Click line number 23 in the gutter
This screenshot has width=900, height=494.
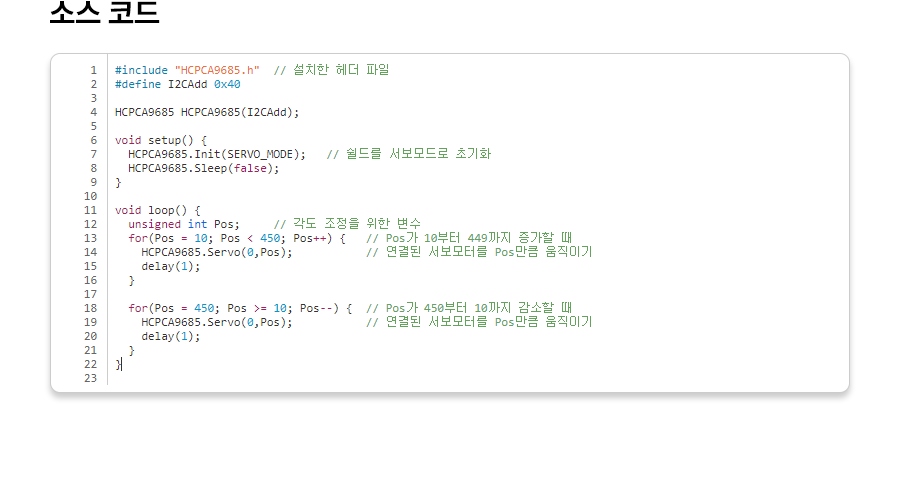point(91,378)
